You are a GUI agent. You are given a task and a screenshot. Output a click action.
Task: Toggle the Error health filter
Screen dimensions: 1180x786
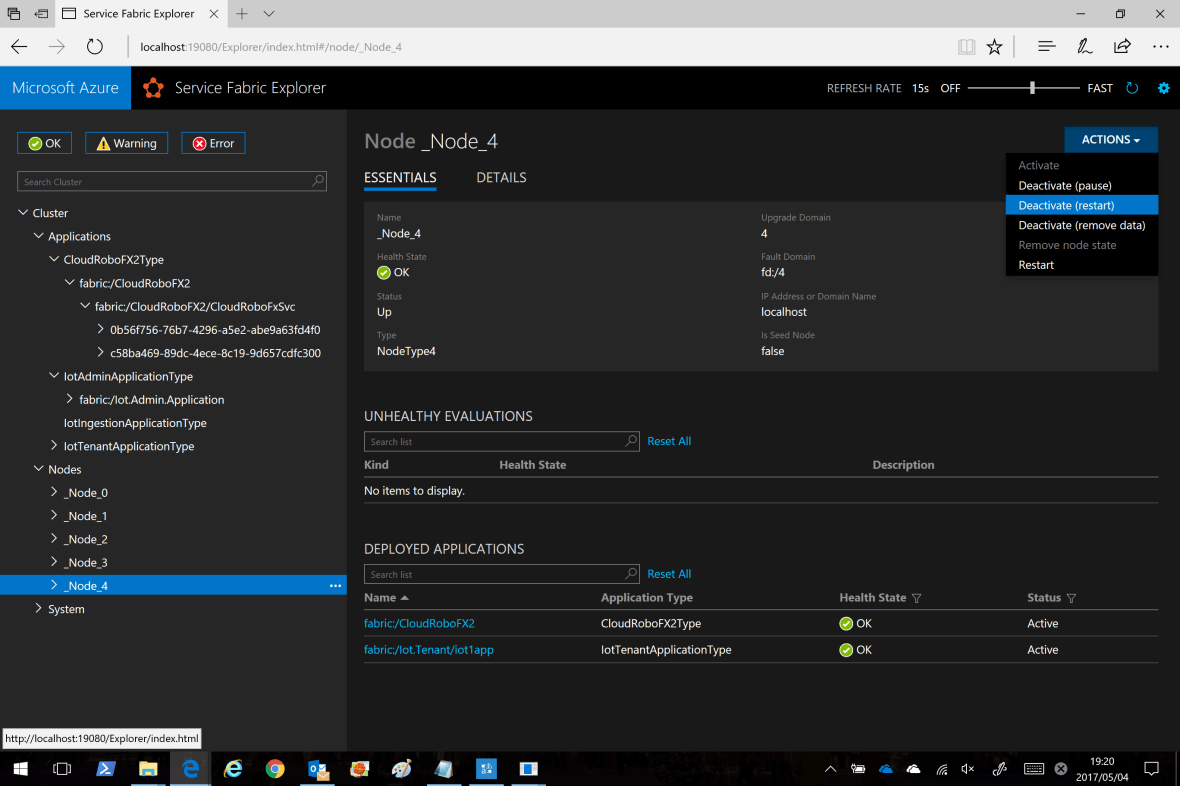(213, 143)
